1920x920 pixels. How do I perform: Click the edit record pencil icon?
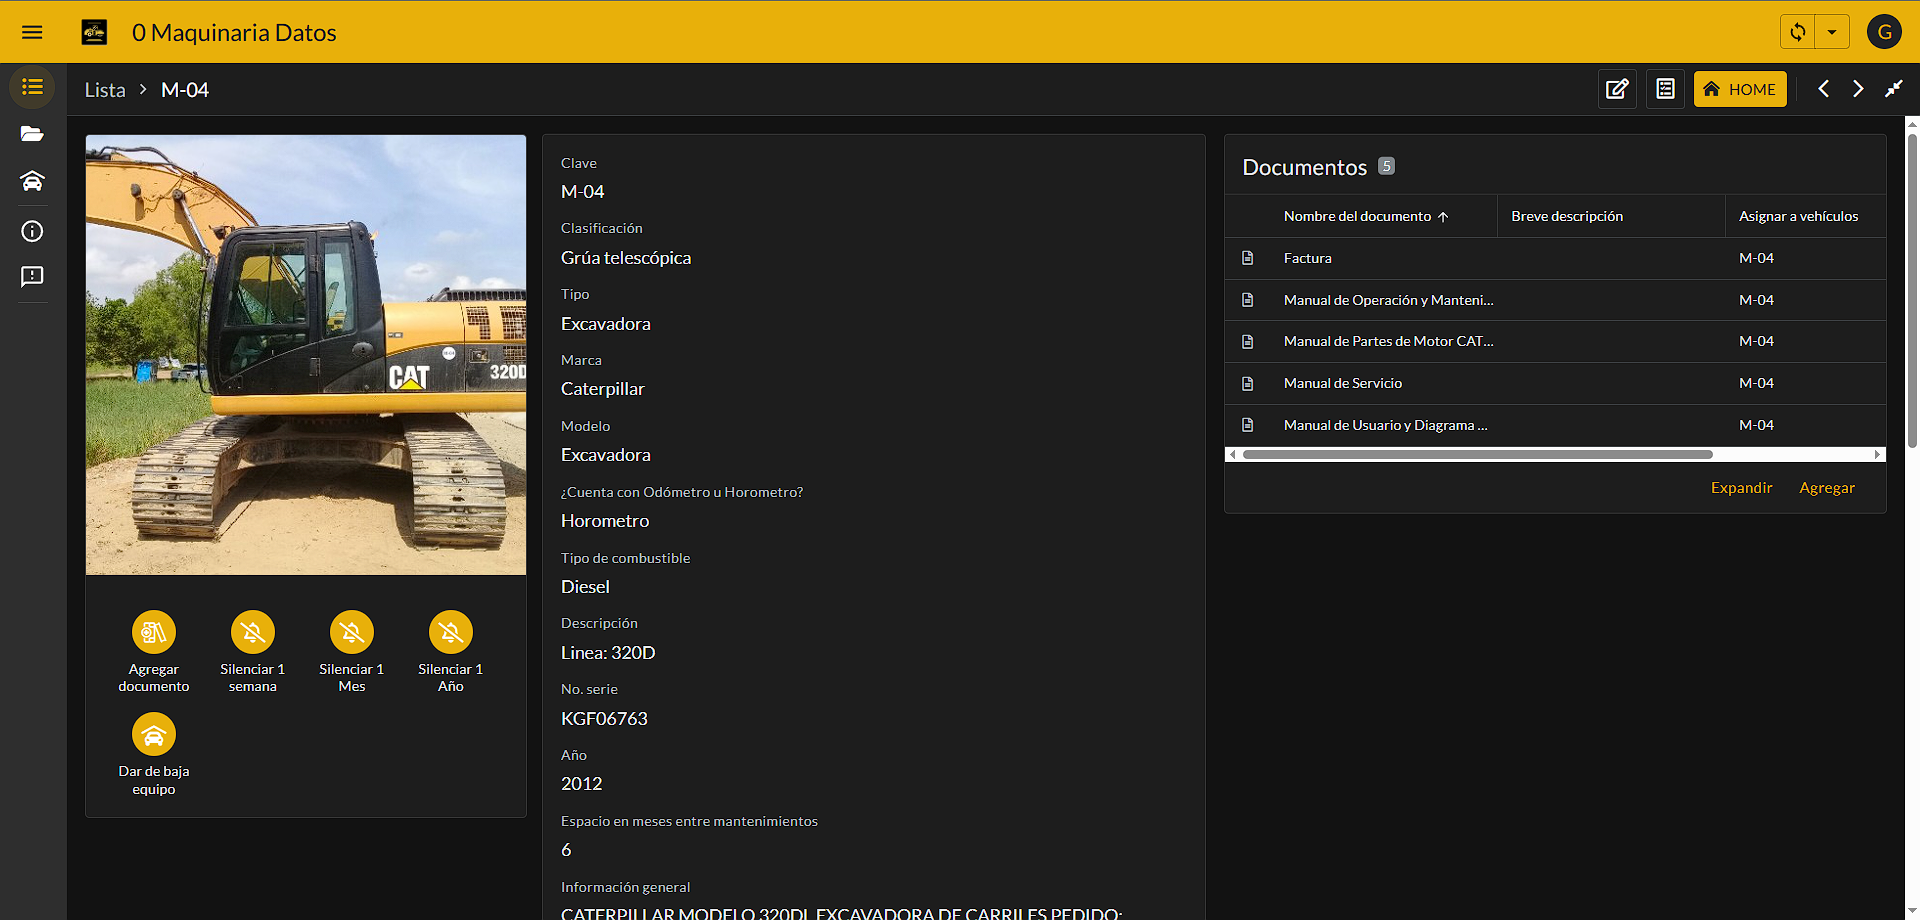(1617, 89)
